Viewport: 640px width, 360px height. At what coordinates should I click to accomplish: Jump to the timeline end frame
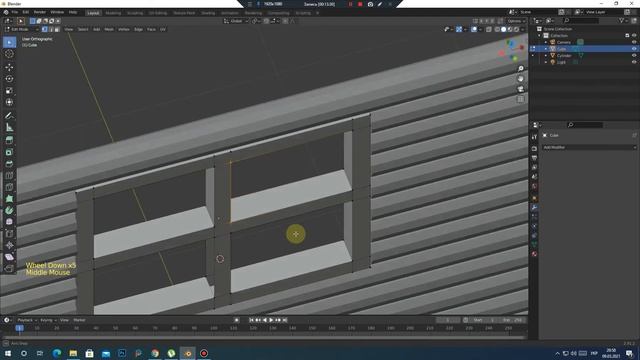coord(285,320)
